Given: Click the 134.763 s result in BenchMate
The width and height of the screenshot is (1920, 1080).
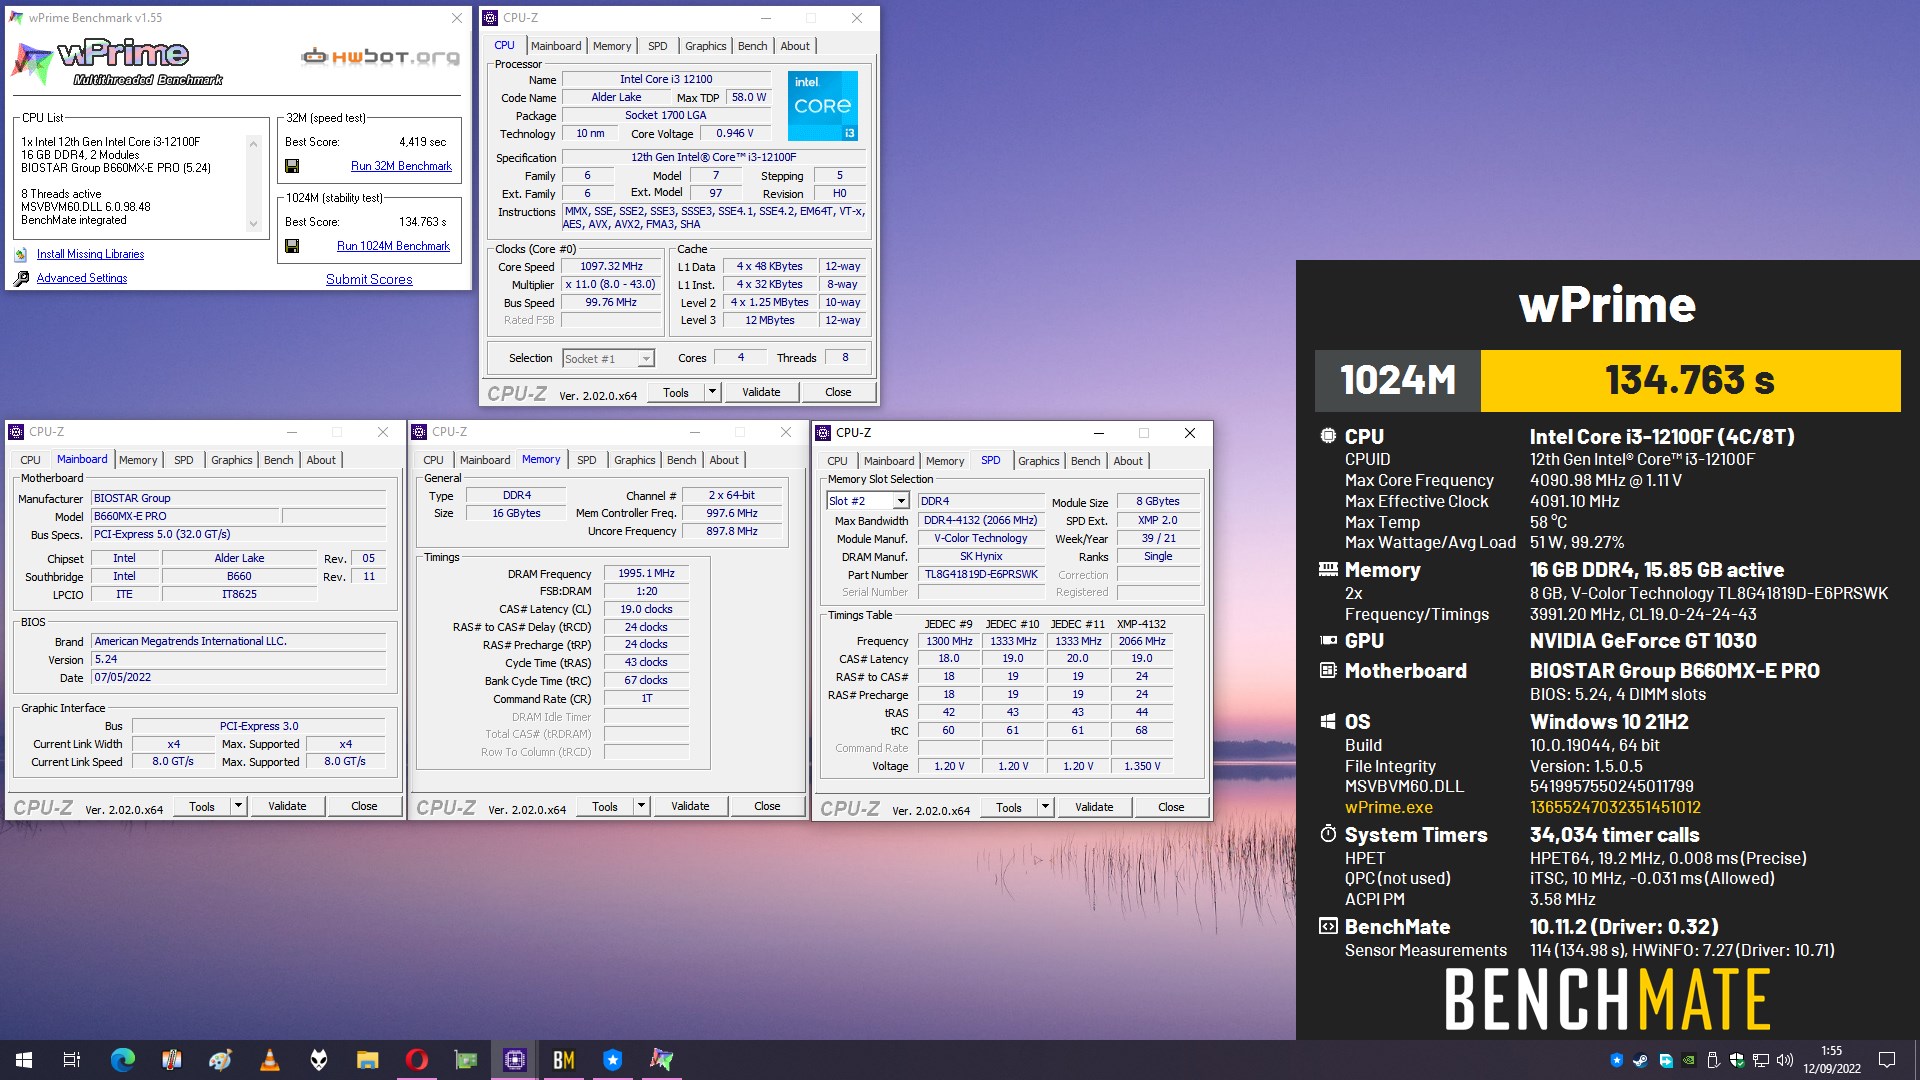Looking at the screenshot, I should tap(1690, 380).
